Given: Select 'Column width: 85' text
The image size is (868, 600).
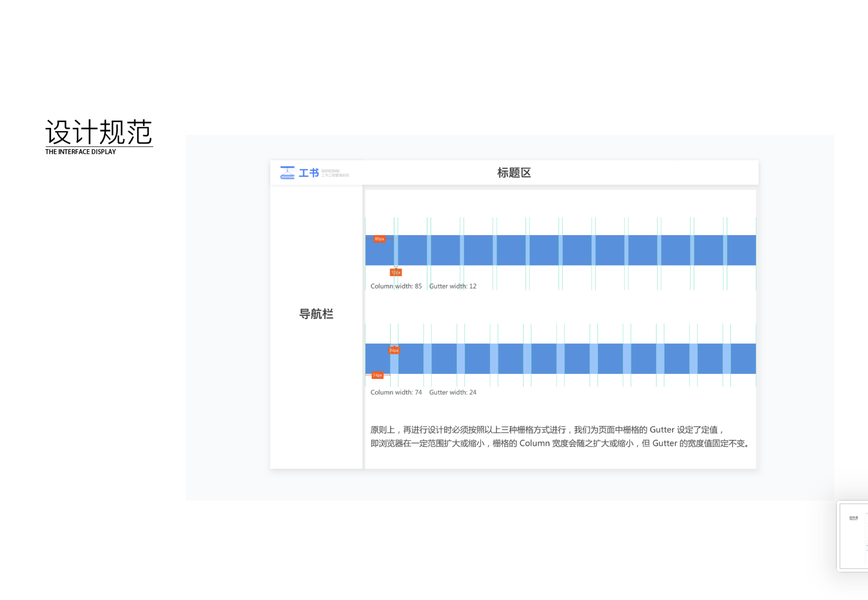Looking at the screenshot, I should click(x=396, y=286).
